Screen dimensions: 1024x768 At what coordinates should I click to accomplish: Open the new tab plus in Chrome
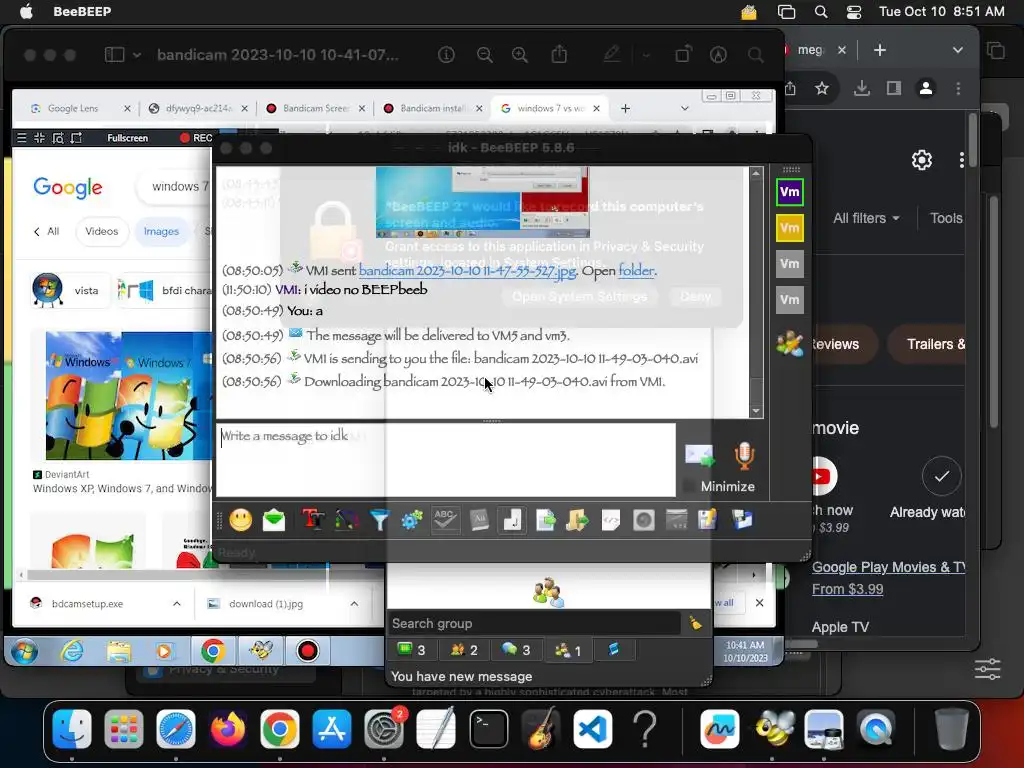pos(880,50)
